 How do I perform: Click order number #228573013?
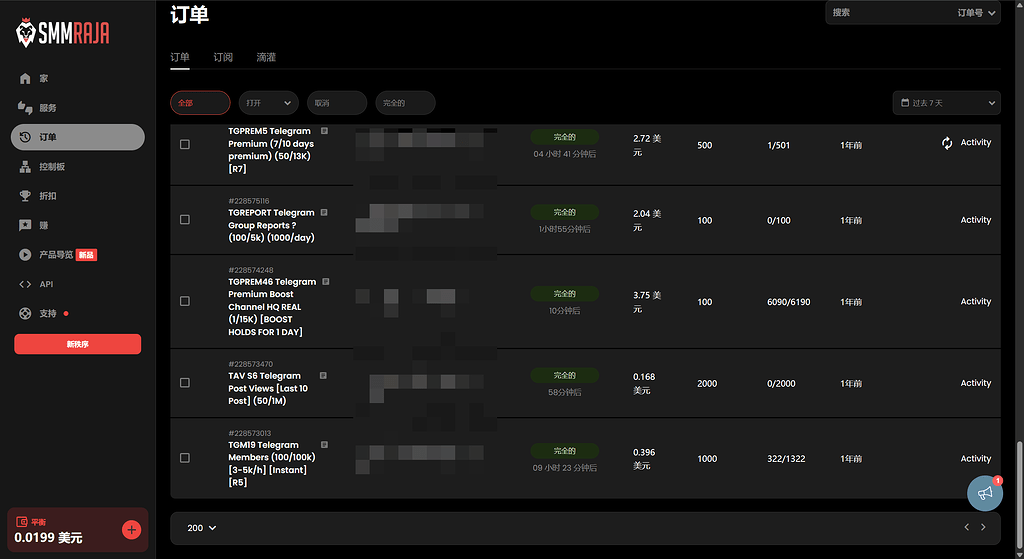(x=249, y=434)
